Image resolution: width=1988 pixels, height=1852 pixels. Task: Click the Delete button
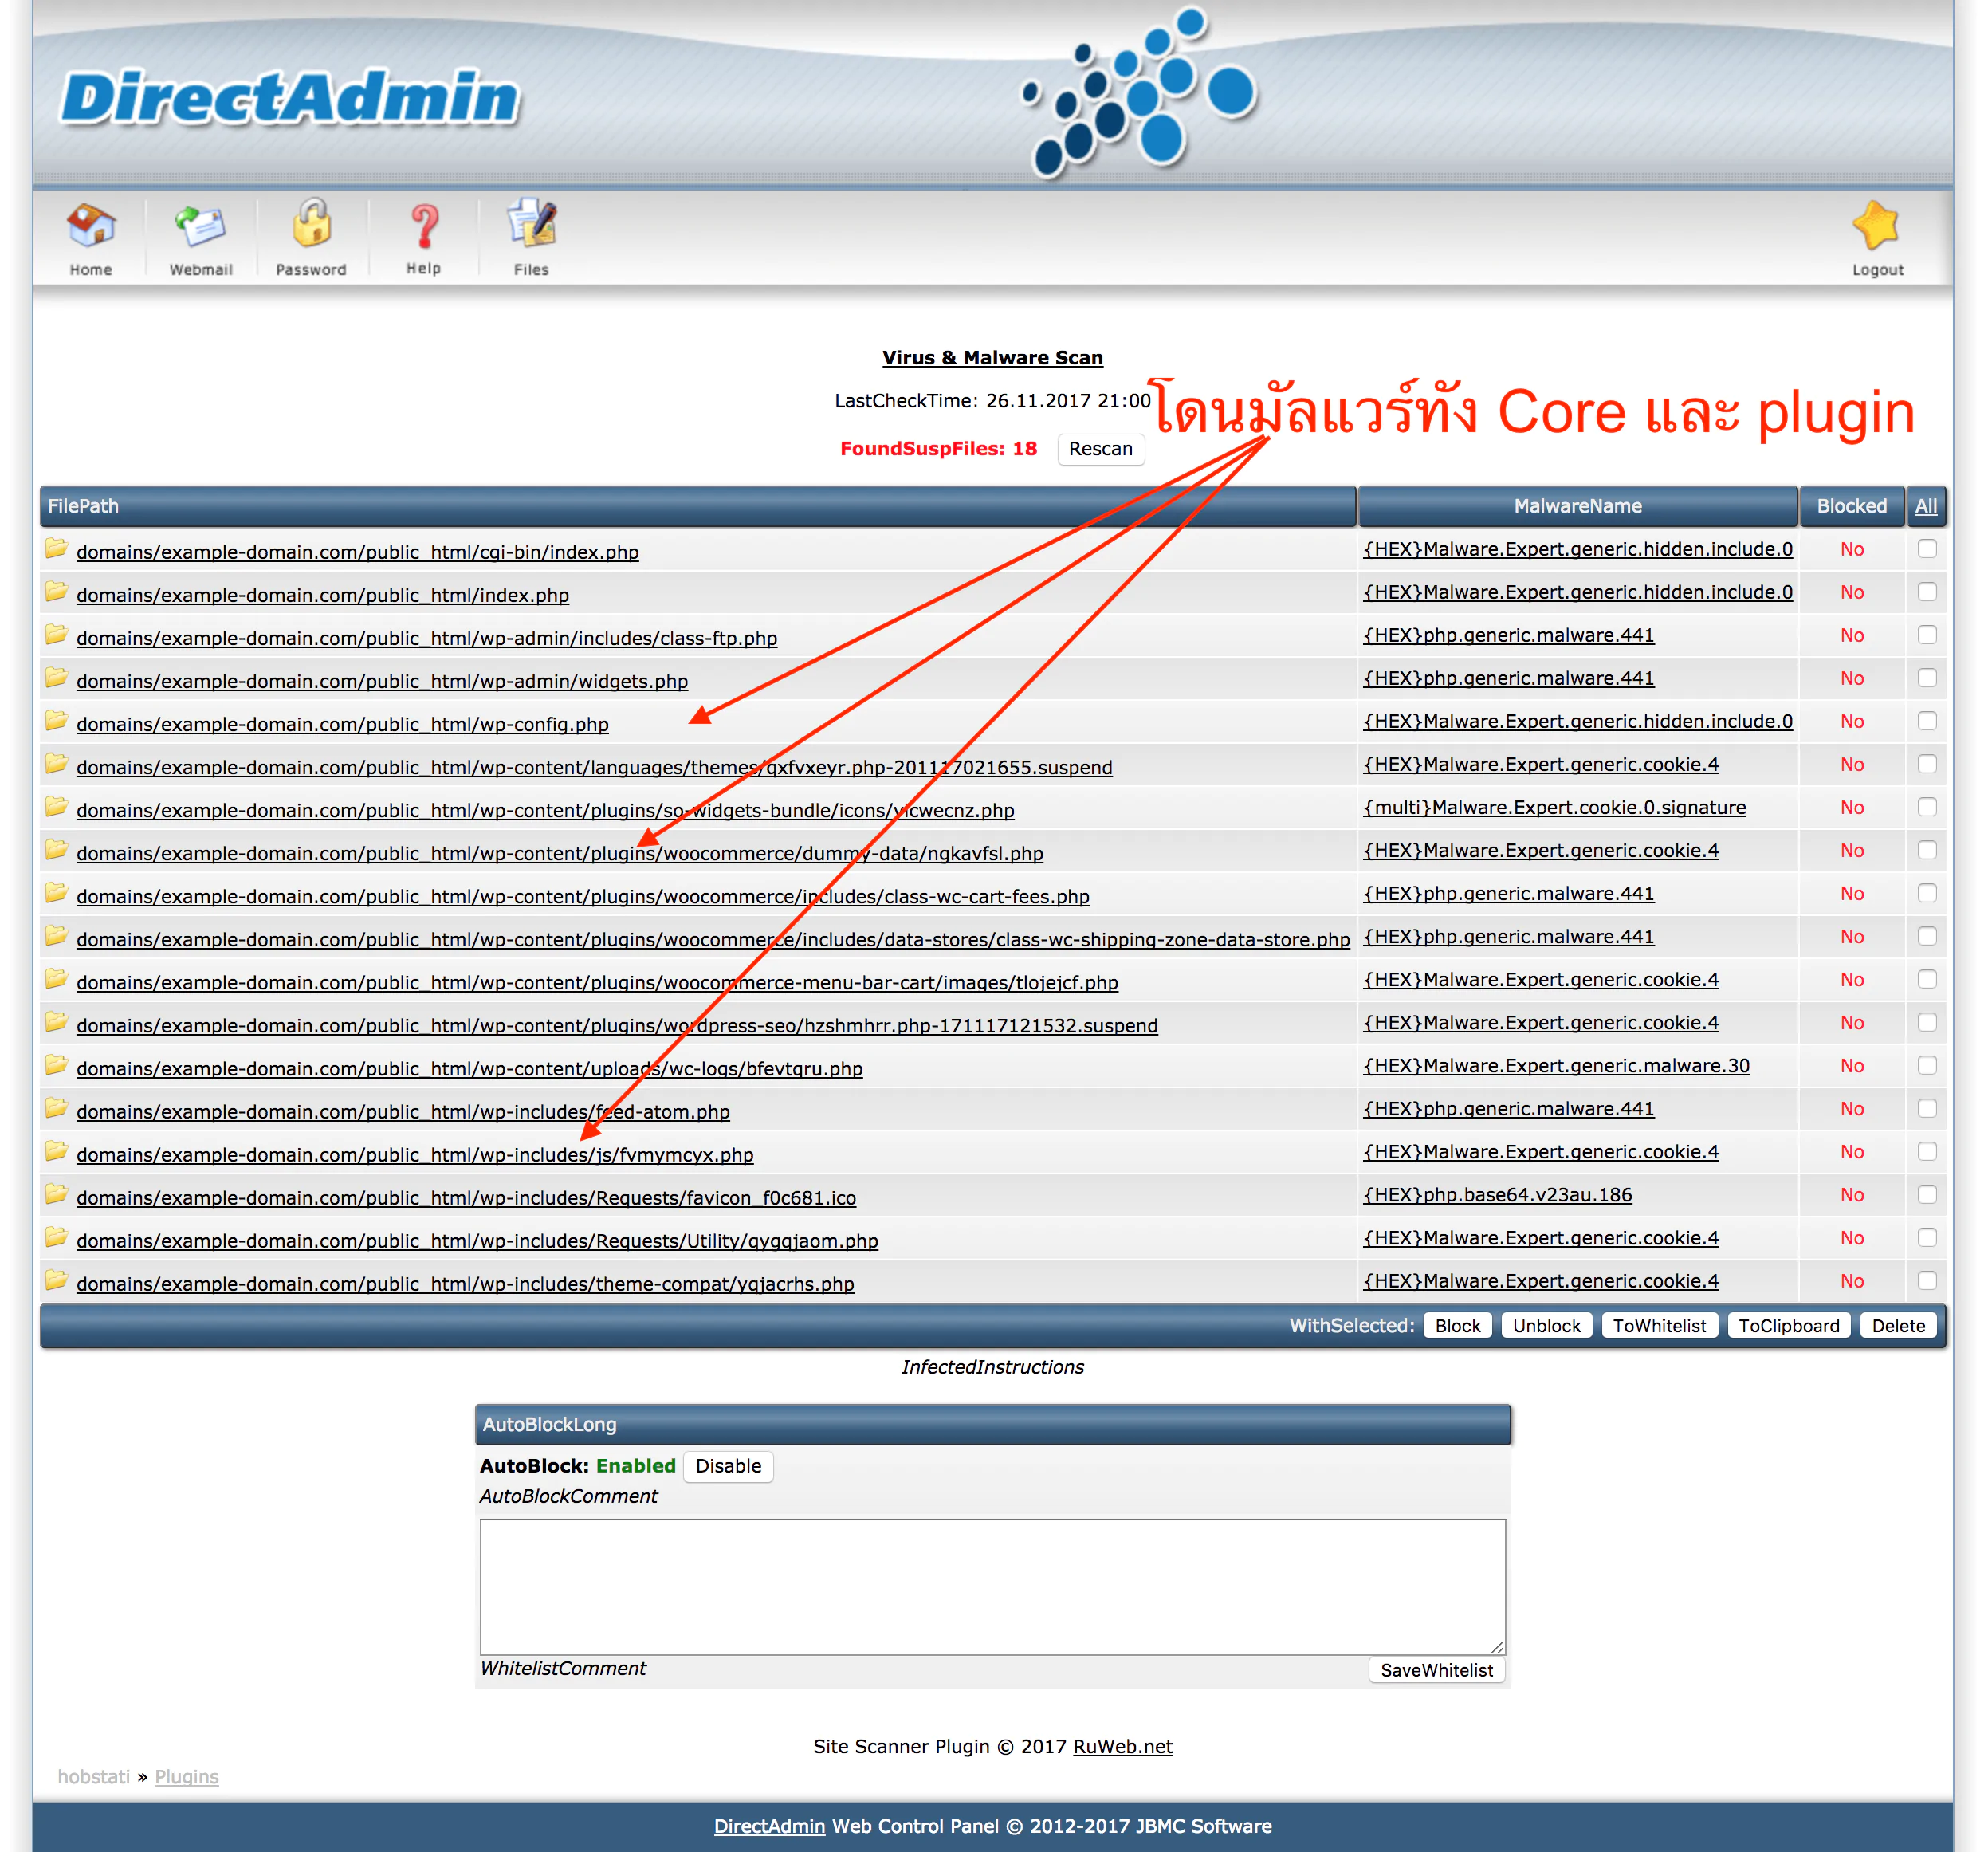[x=1898, y=1326]
